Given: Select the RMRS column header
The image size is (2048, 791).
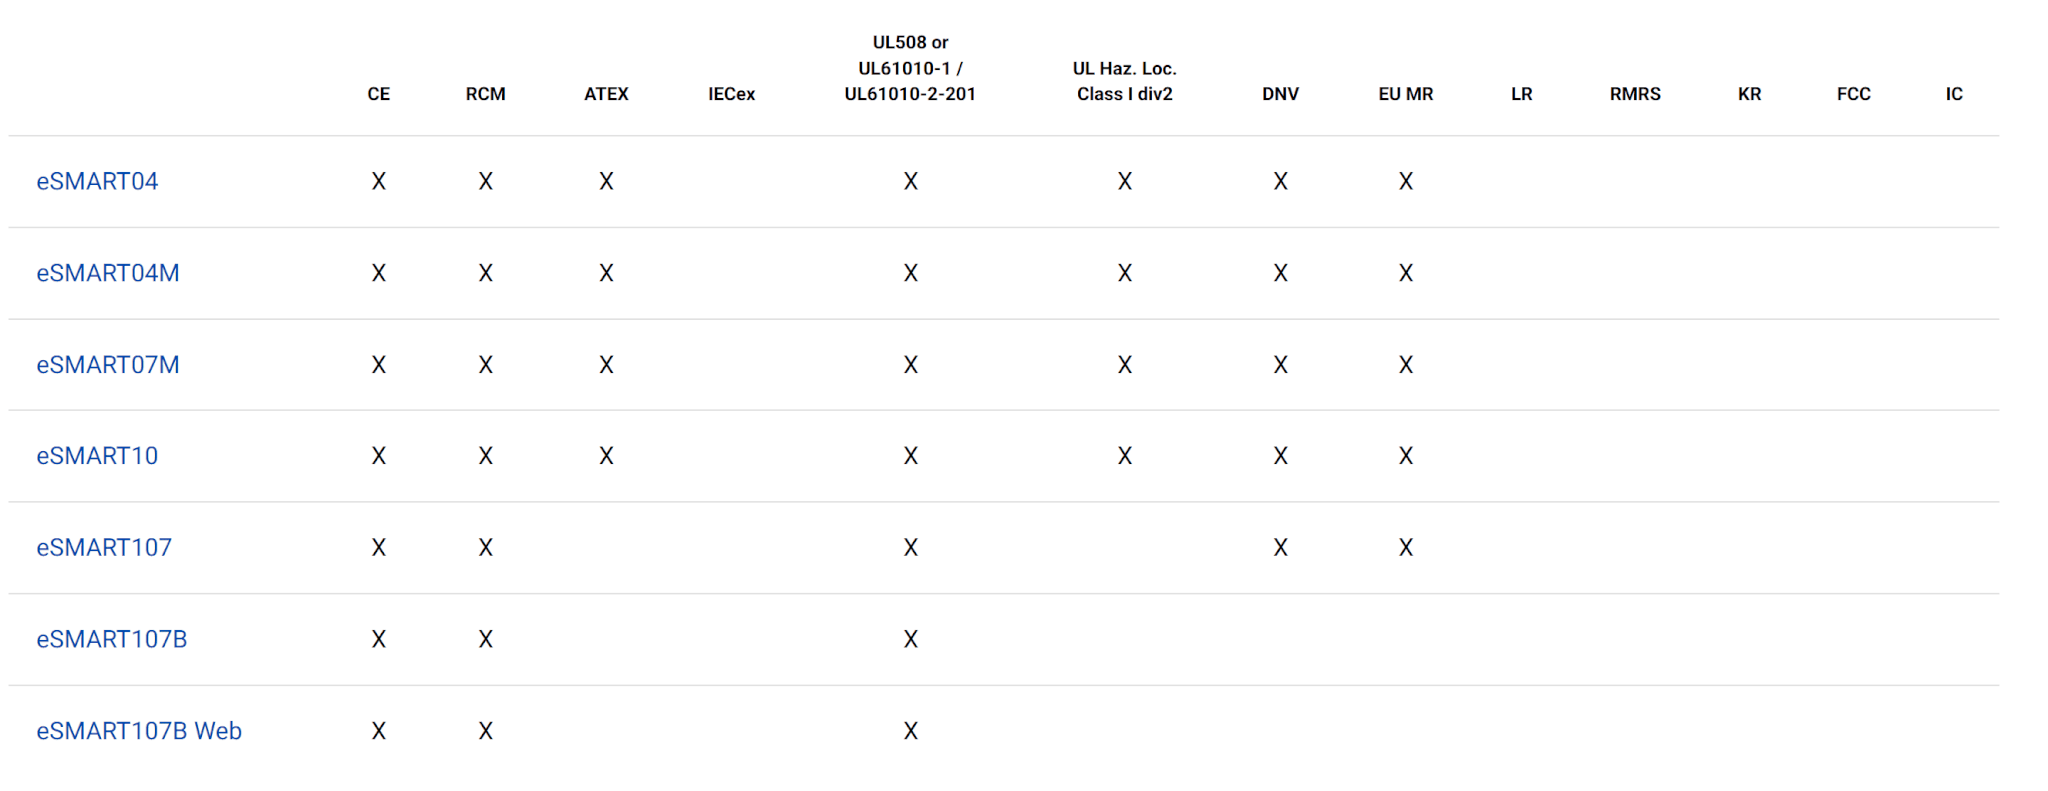Looking at the screenshot, I should (x=1635, y=94).
